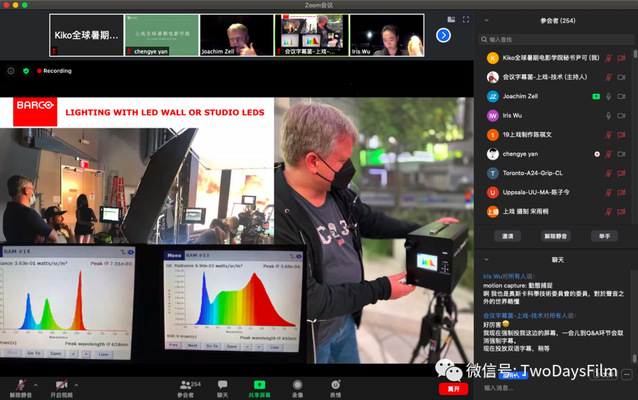Open the reactions emoji icon
The height and width of the screenshot is (400, 638).
click(335, 384)
